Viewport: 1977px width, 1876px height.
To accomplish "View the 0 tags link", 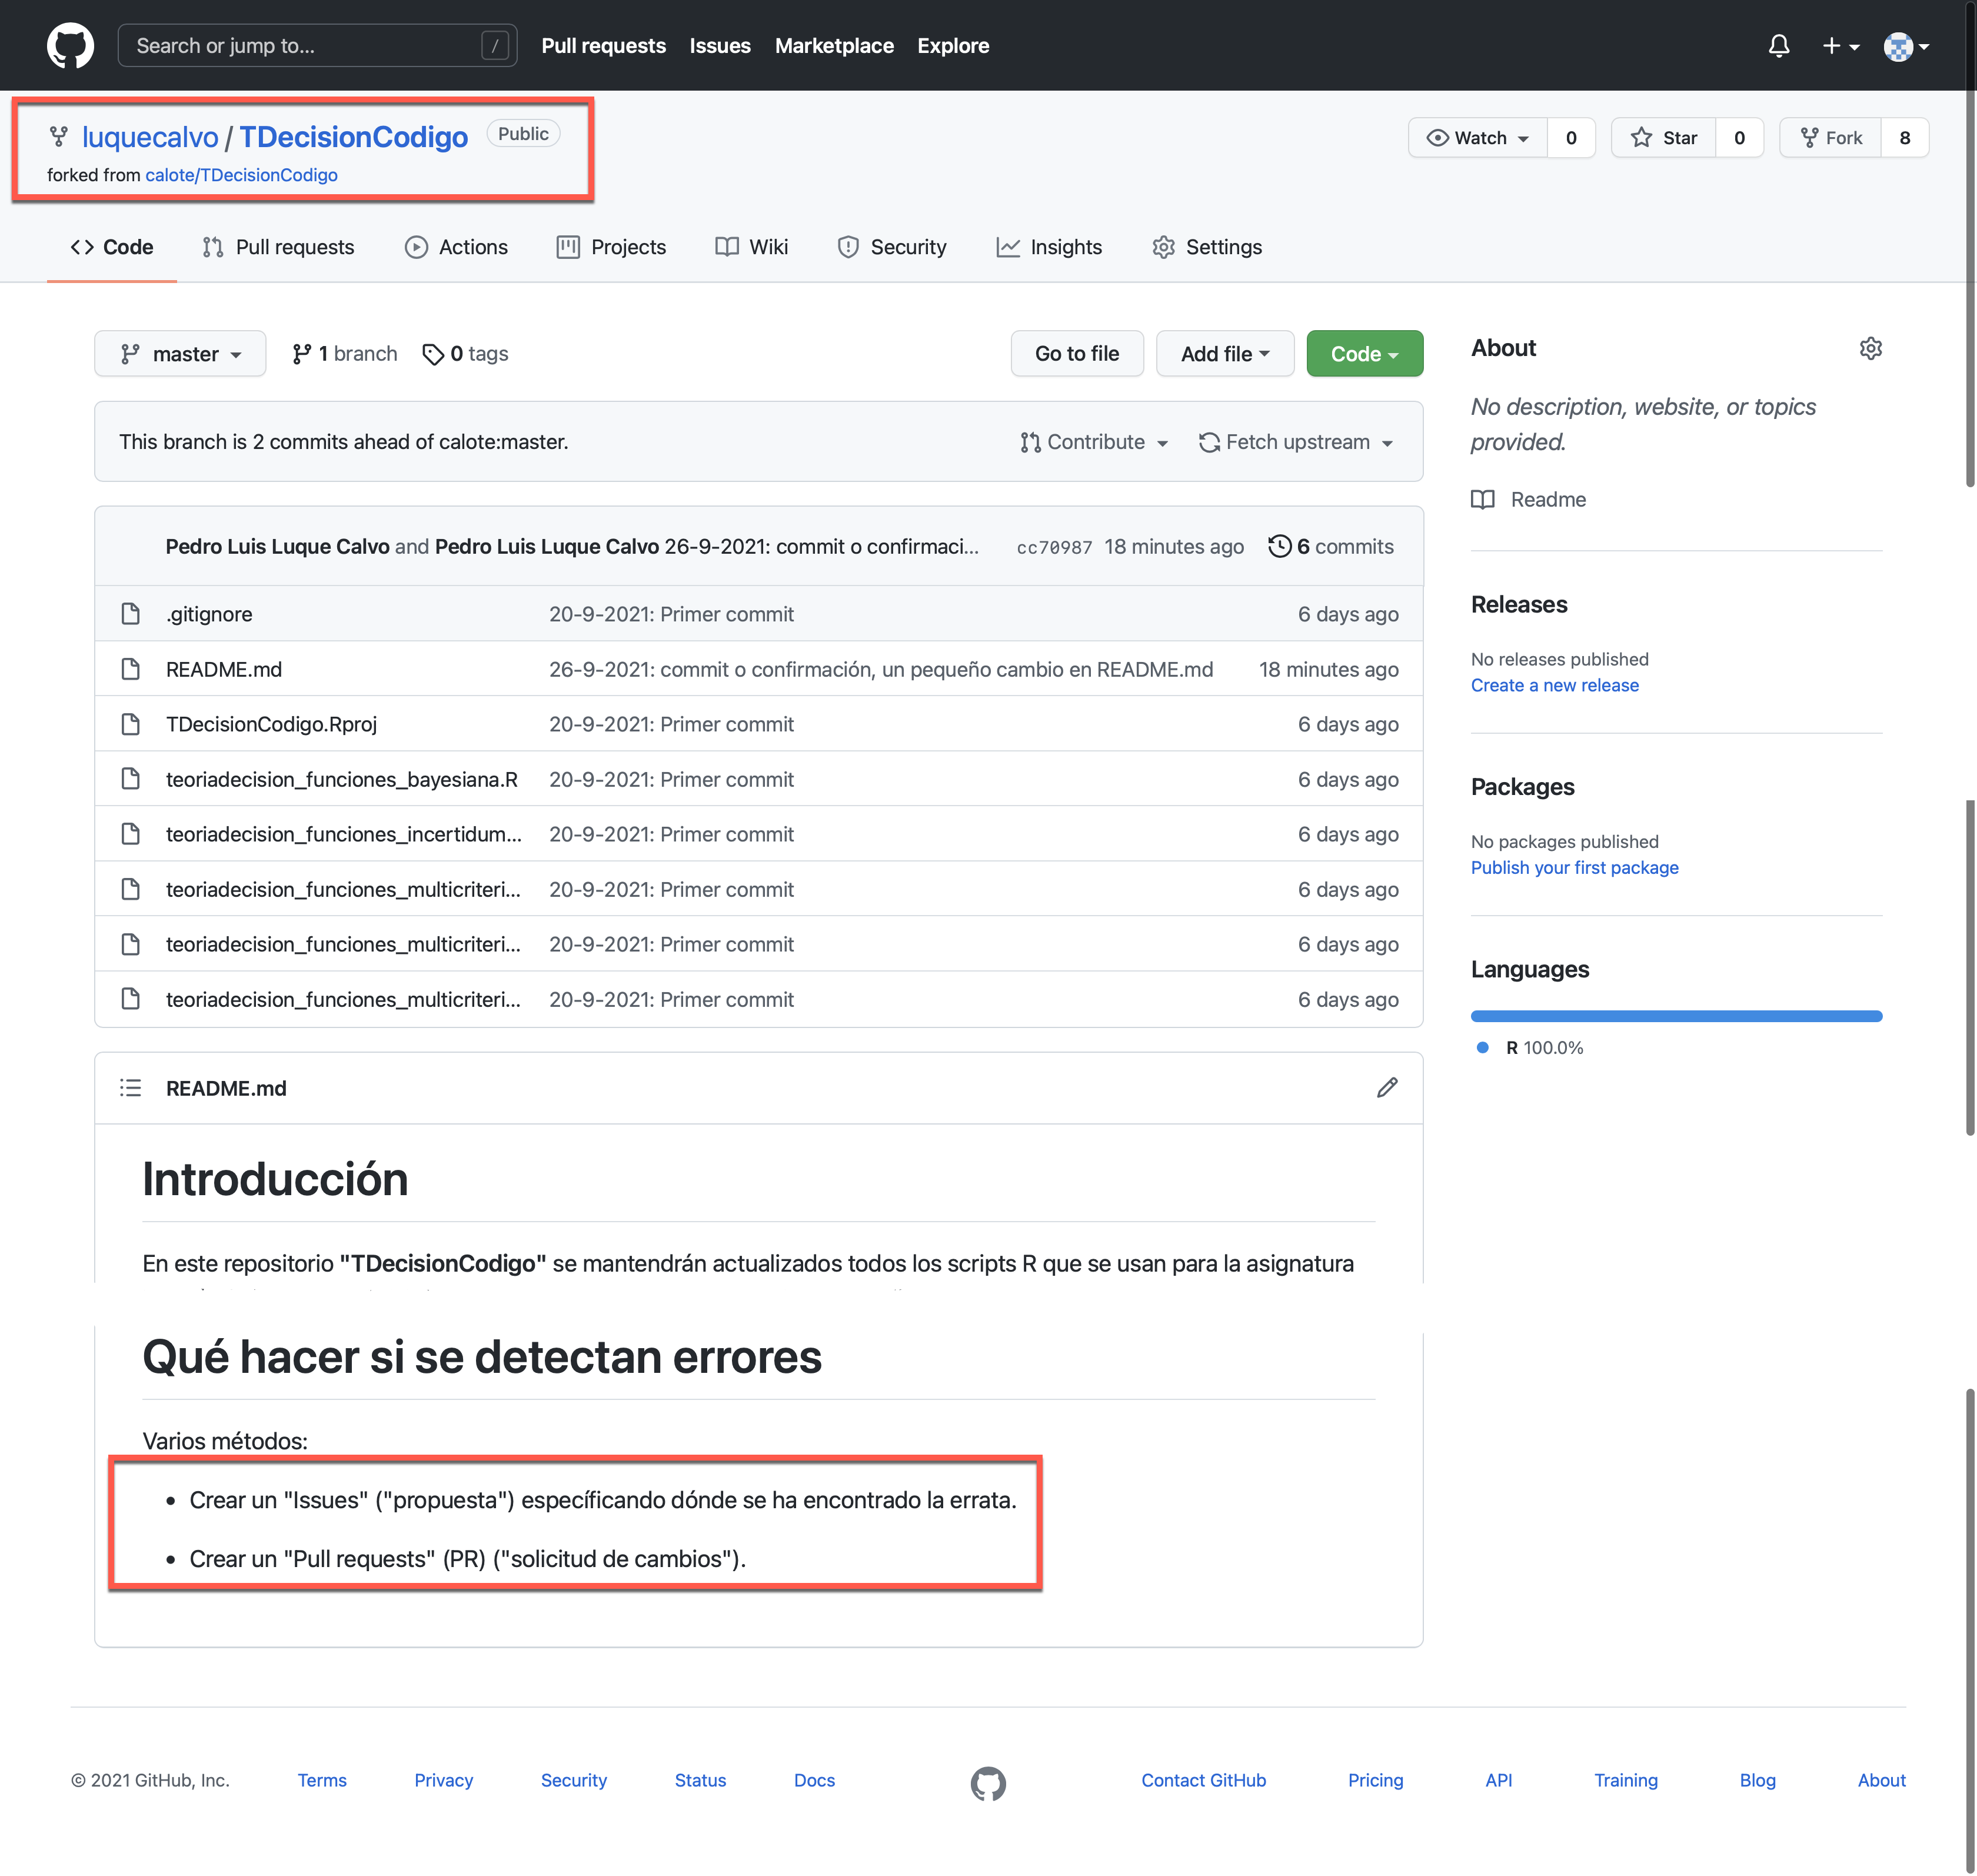I will (x=465, y=354).
